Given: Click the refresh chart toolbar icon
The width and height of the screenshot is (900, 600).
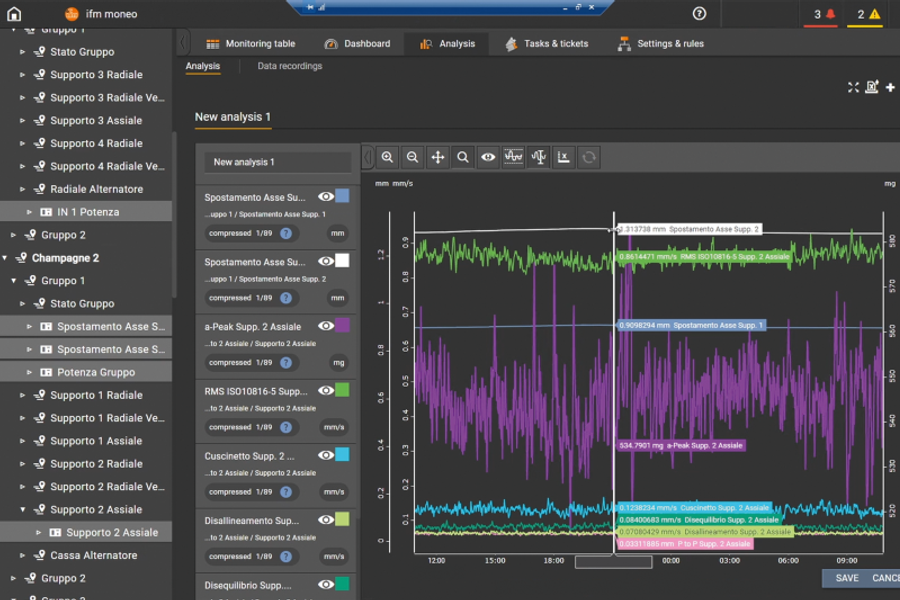Looking at the screenshot, I should [589, 157].
